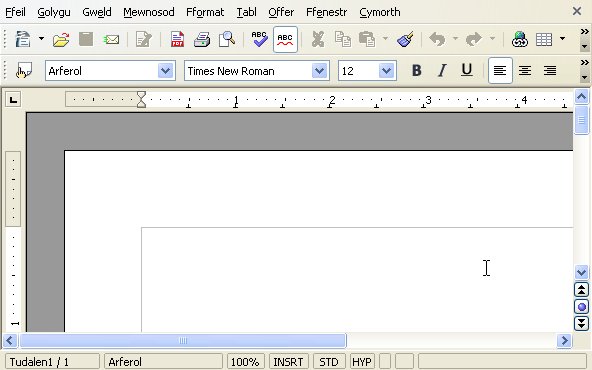Click the horizontal scrollbar right arrow
The image size is (592, 370).
click(564, 341)
